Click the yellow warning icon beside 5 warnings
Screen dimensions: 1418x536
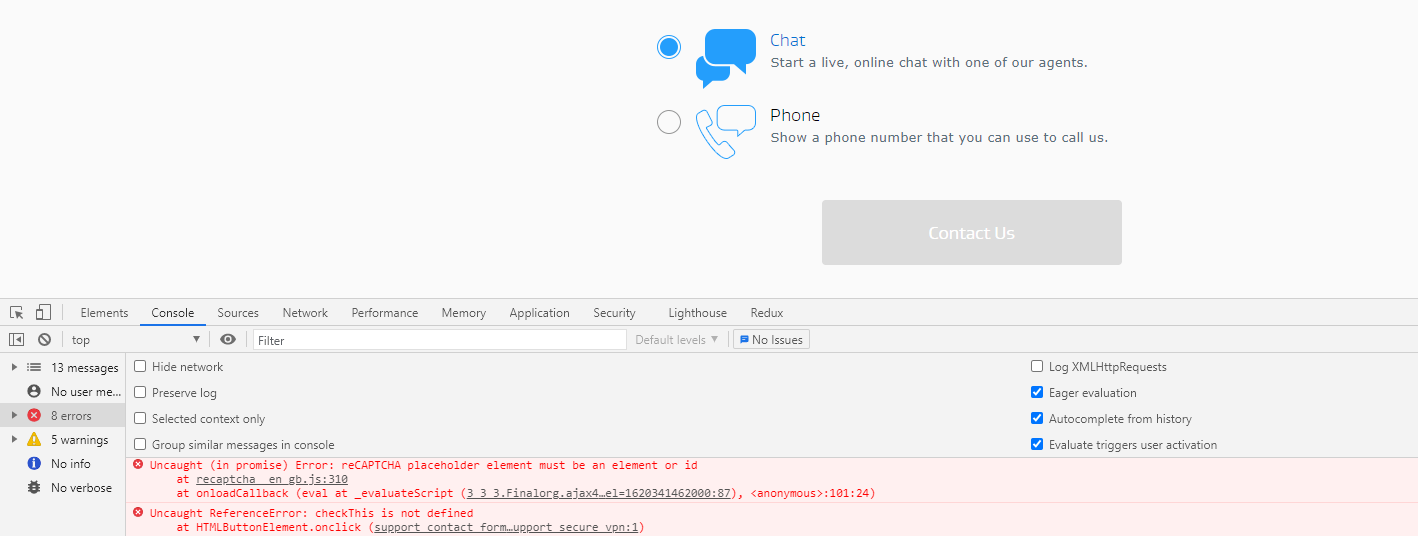[34, 440]
